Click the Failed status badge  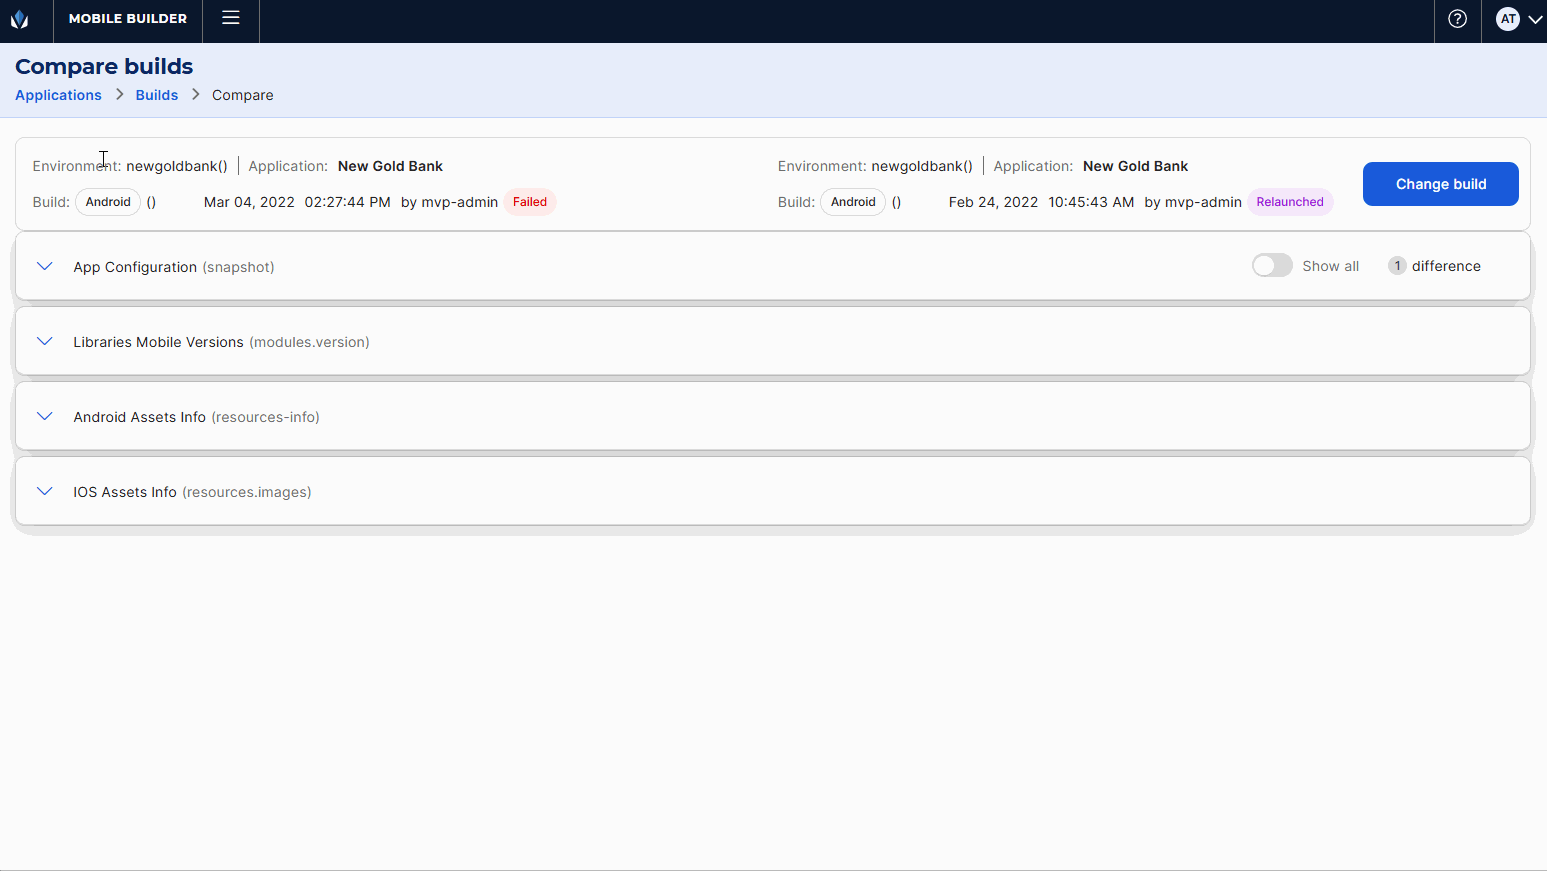[x=530, y=201]
